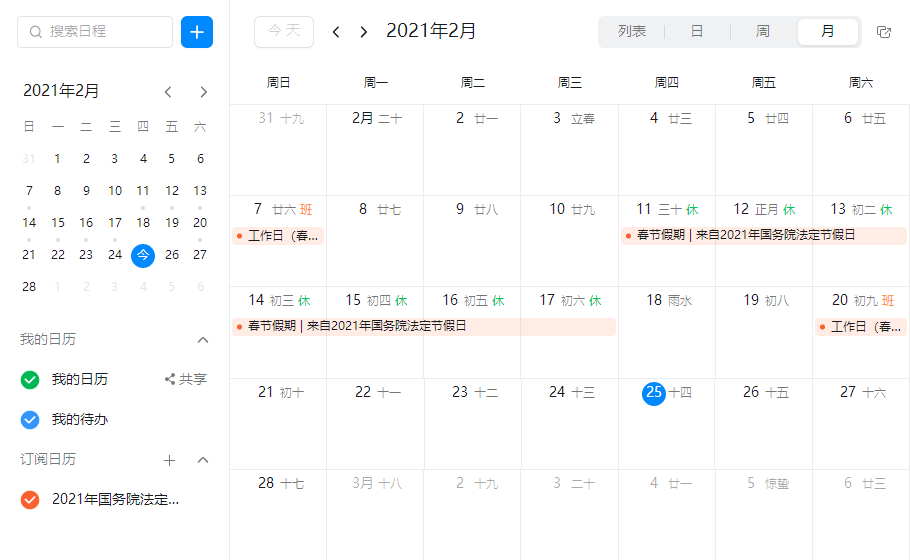Click next month arrow in mini calendar
The image size is (910, 560).
(204, 92)
